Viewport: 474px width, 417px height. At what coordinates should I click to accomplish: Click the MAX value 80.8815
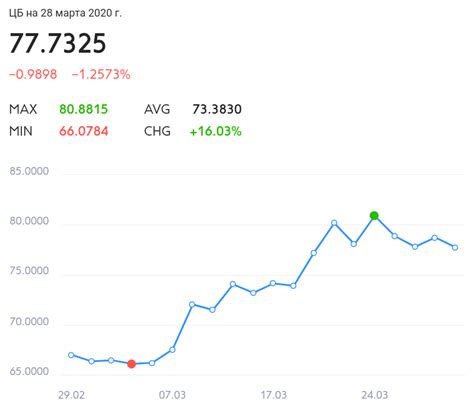tap(84, 109)
